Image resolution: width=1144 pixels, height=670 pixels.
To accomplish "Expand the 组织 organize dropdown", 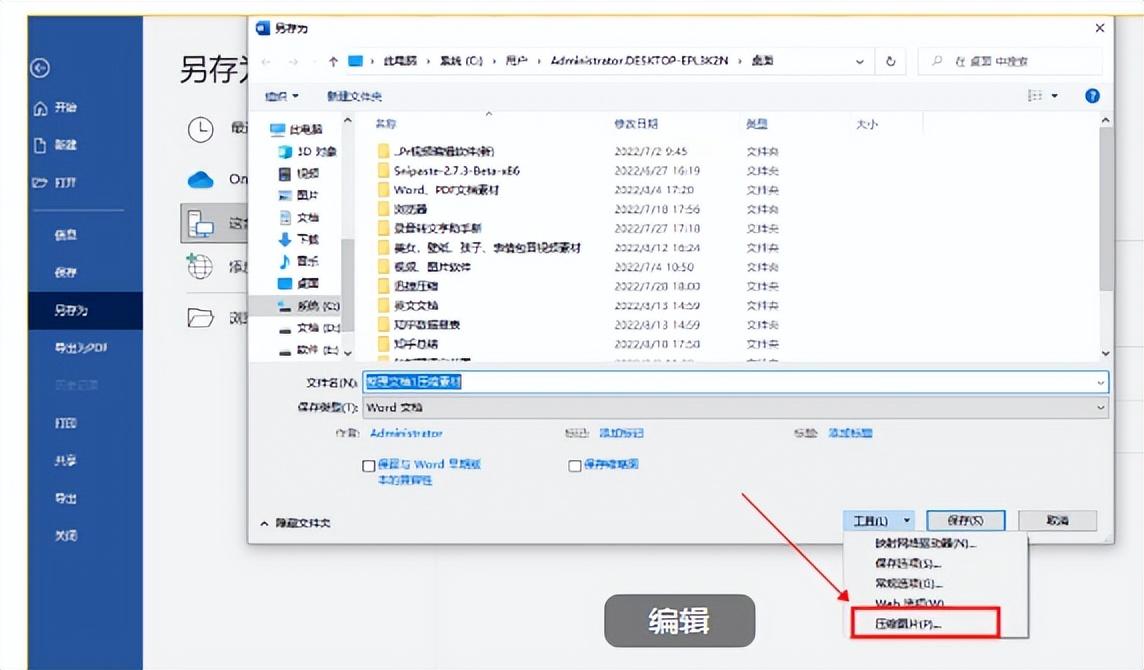I will pos(282,96).
